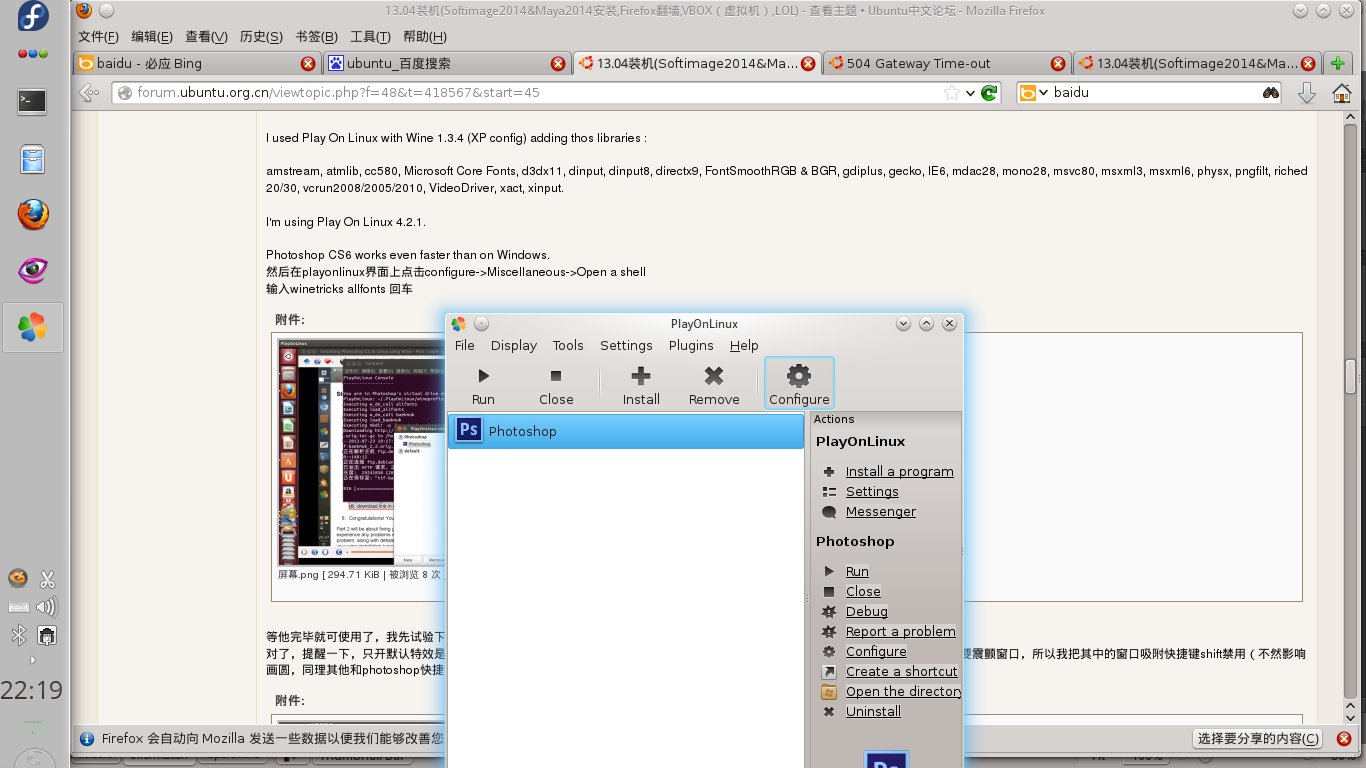This screenshot has height=768, width=1366.
Task: Switch to the '504 Gateway Time-out' tab
Action: (946, 63)
